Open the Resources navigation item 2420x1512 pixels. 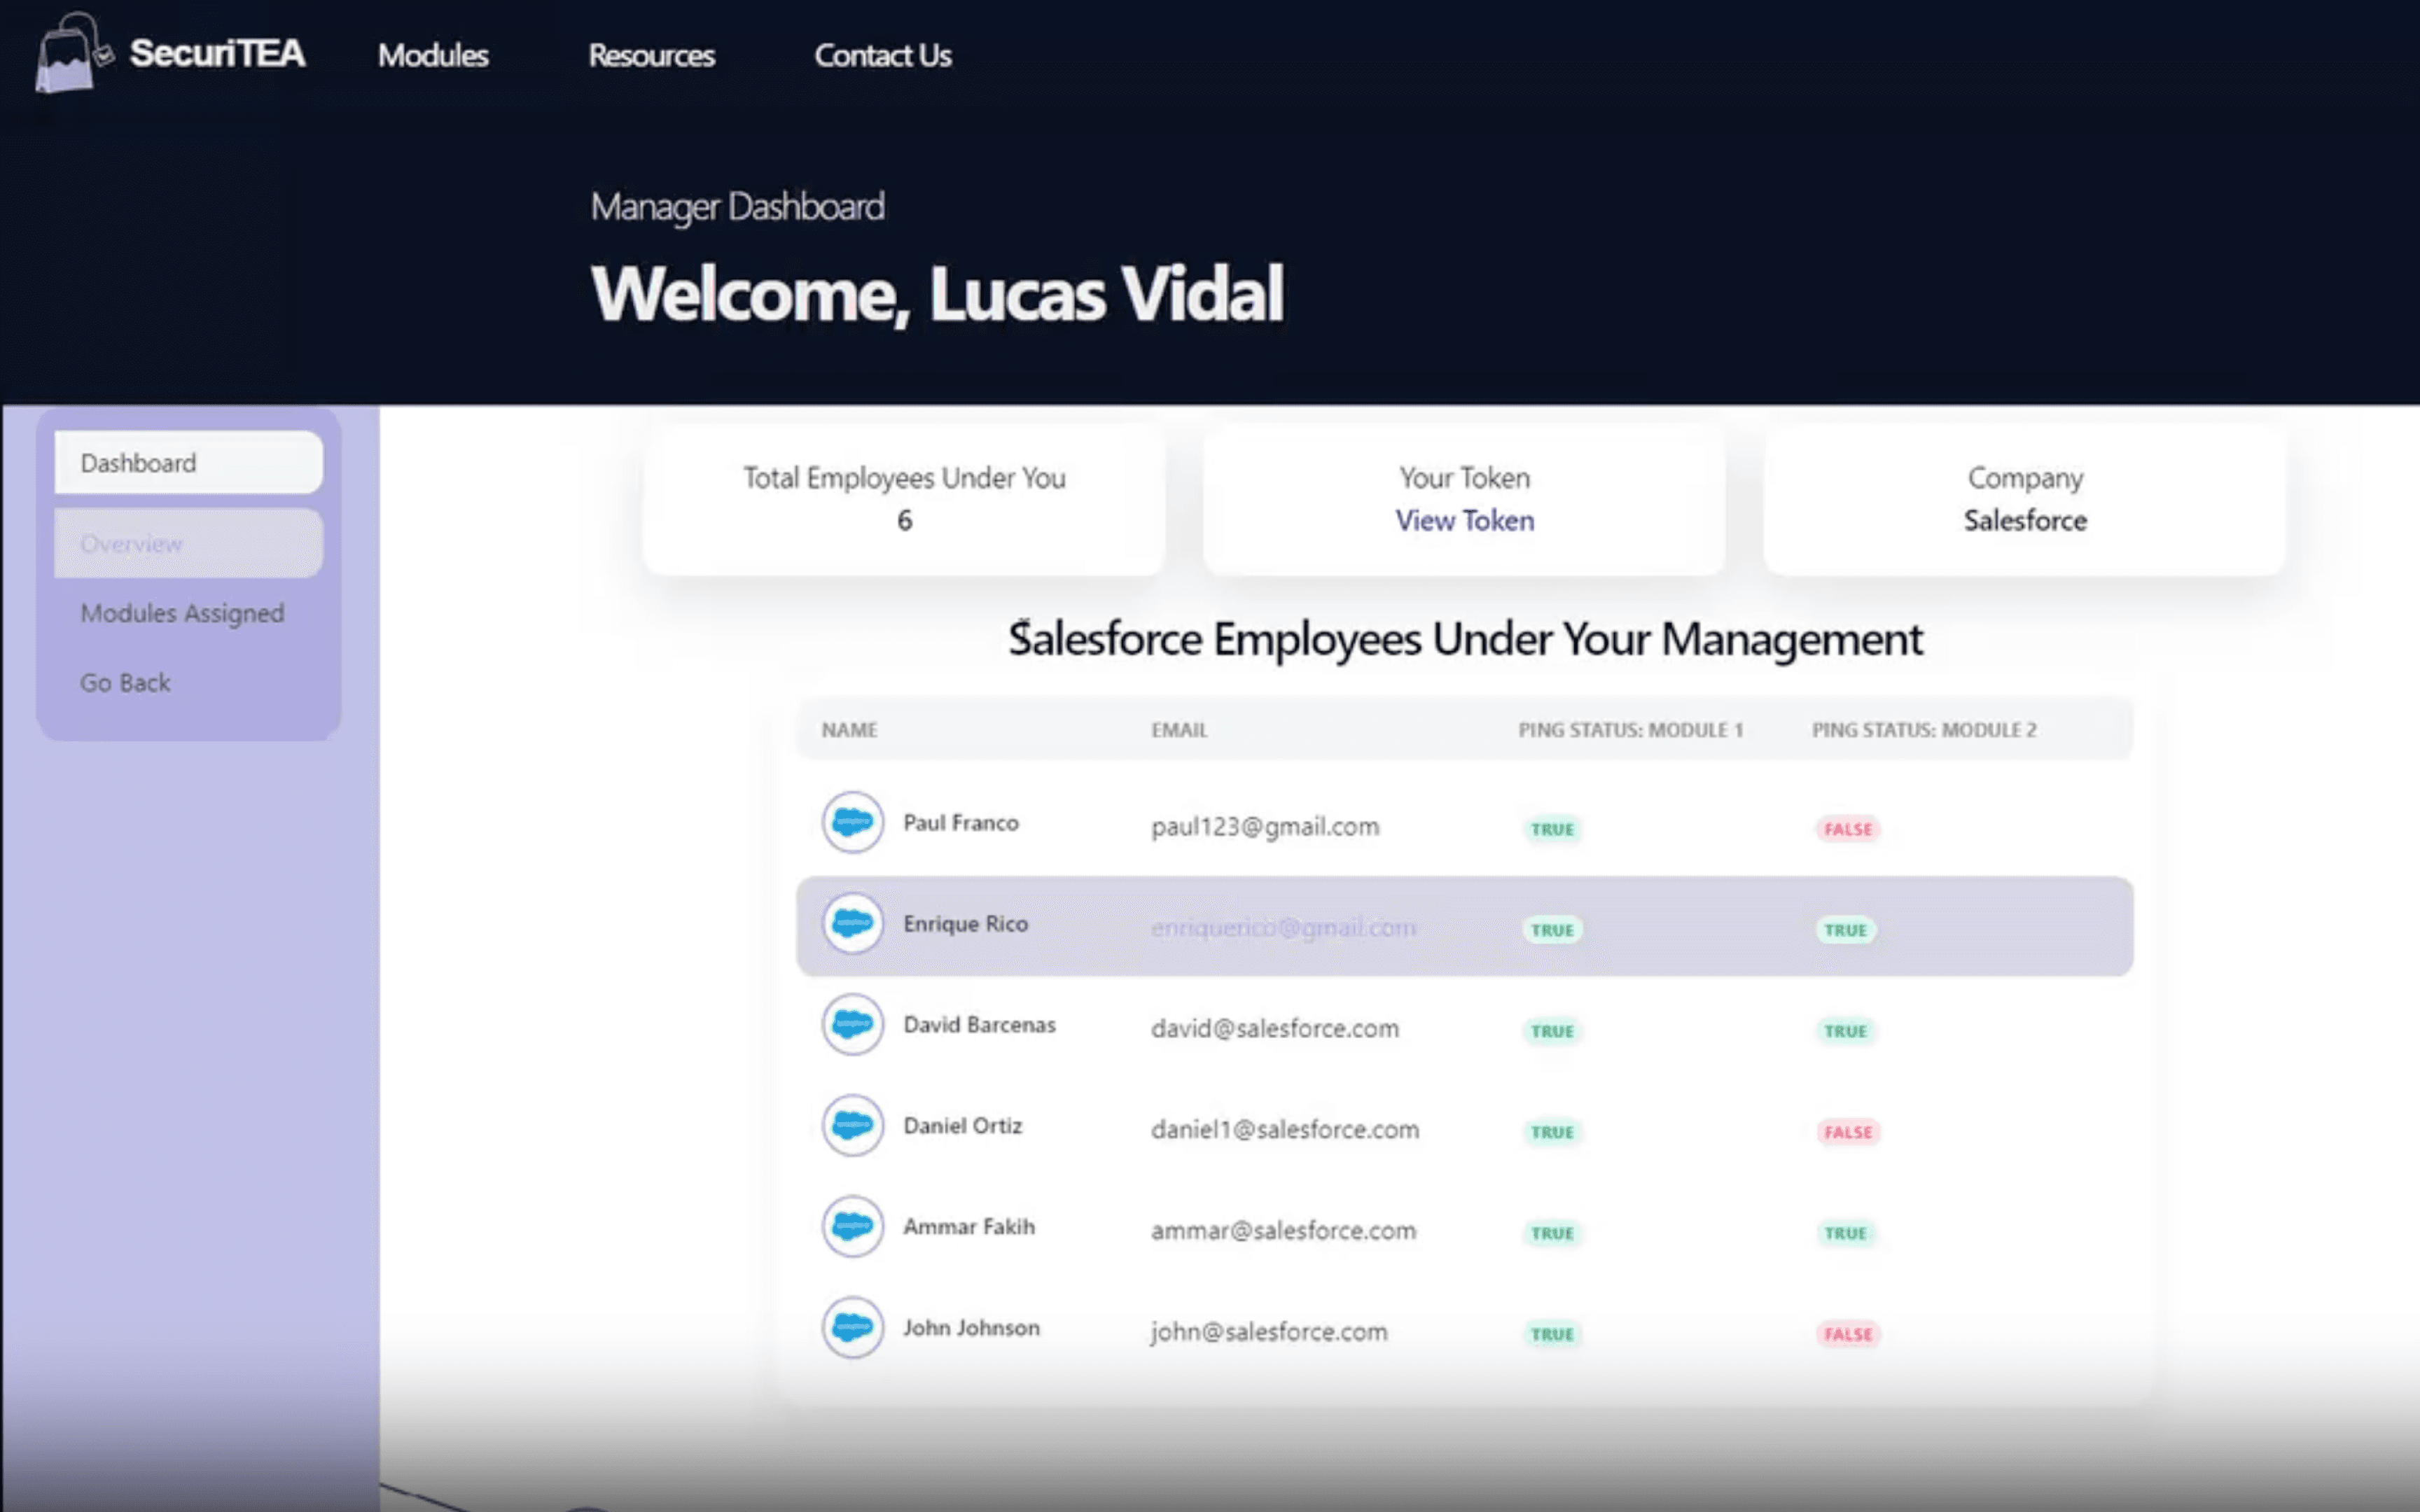click(651, 55)
